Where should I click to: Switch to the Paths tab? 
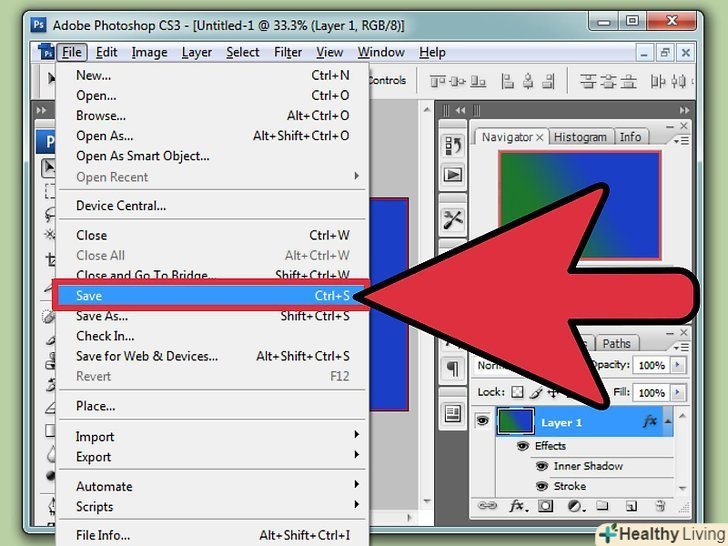616,344
